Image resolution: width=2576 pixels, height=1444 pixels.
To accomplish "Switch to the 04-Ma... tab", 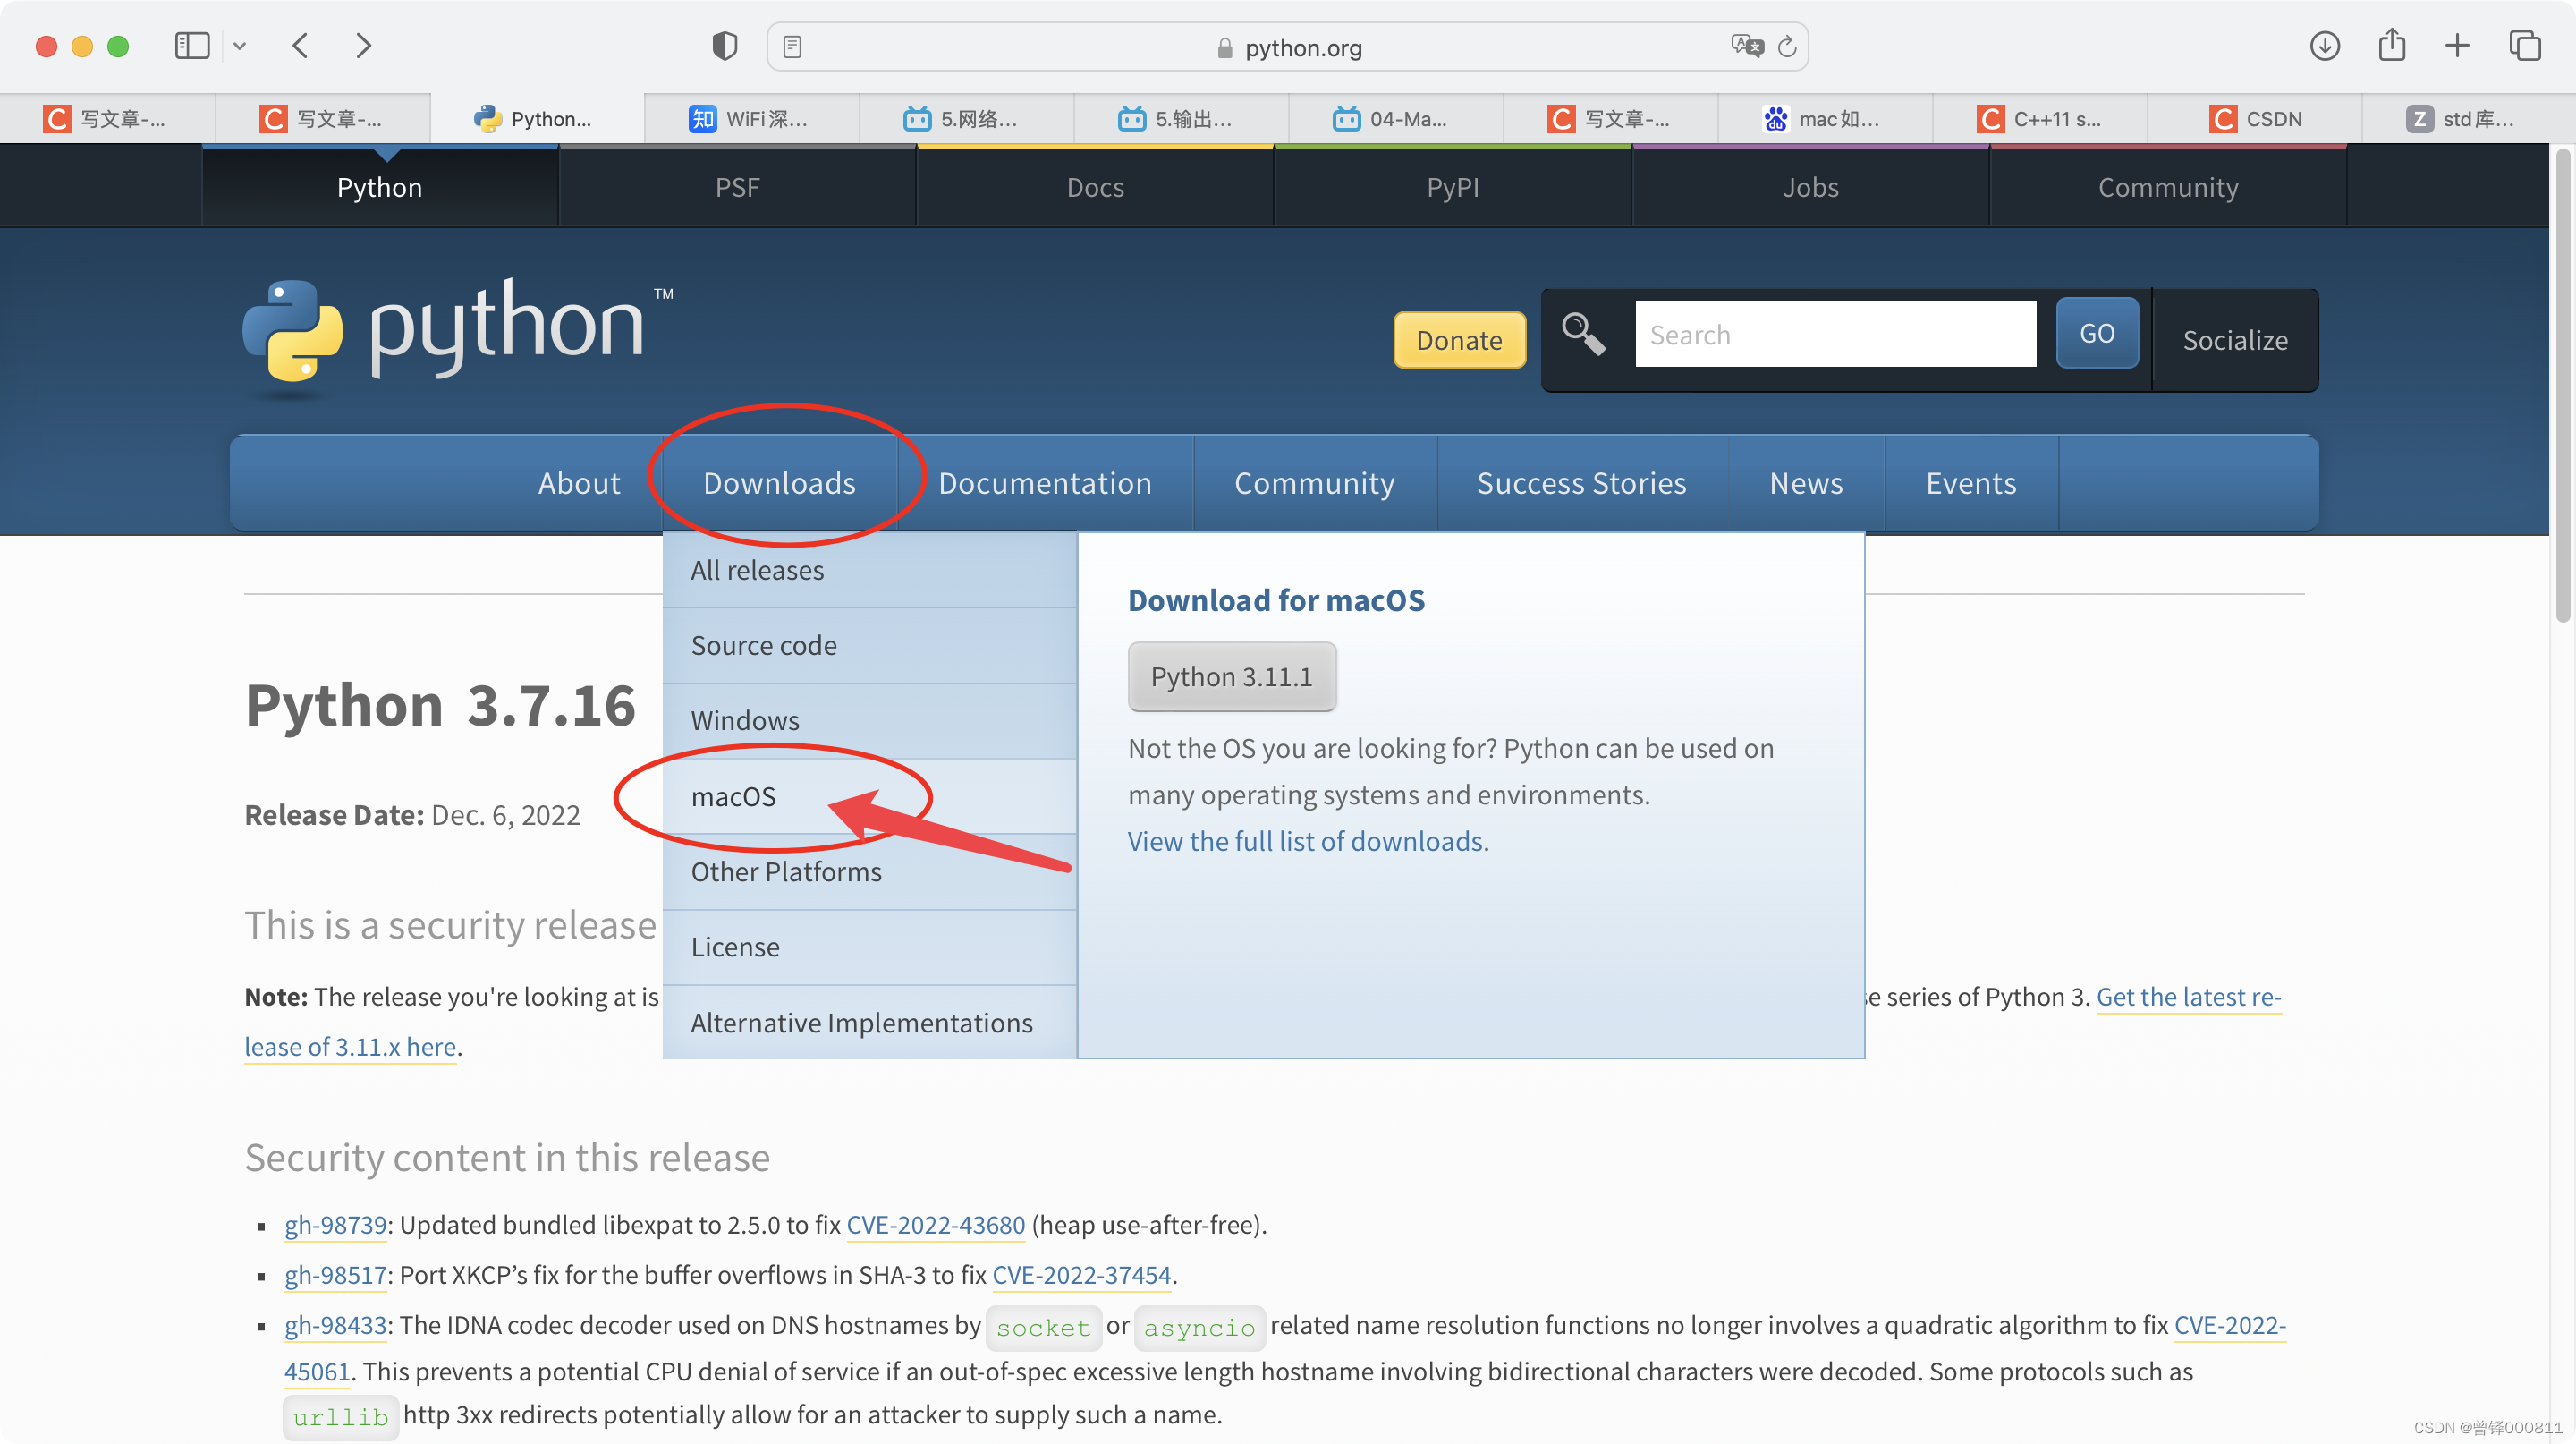I will point(1396,119).
